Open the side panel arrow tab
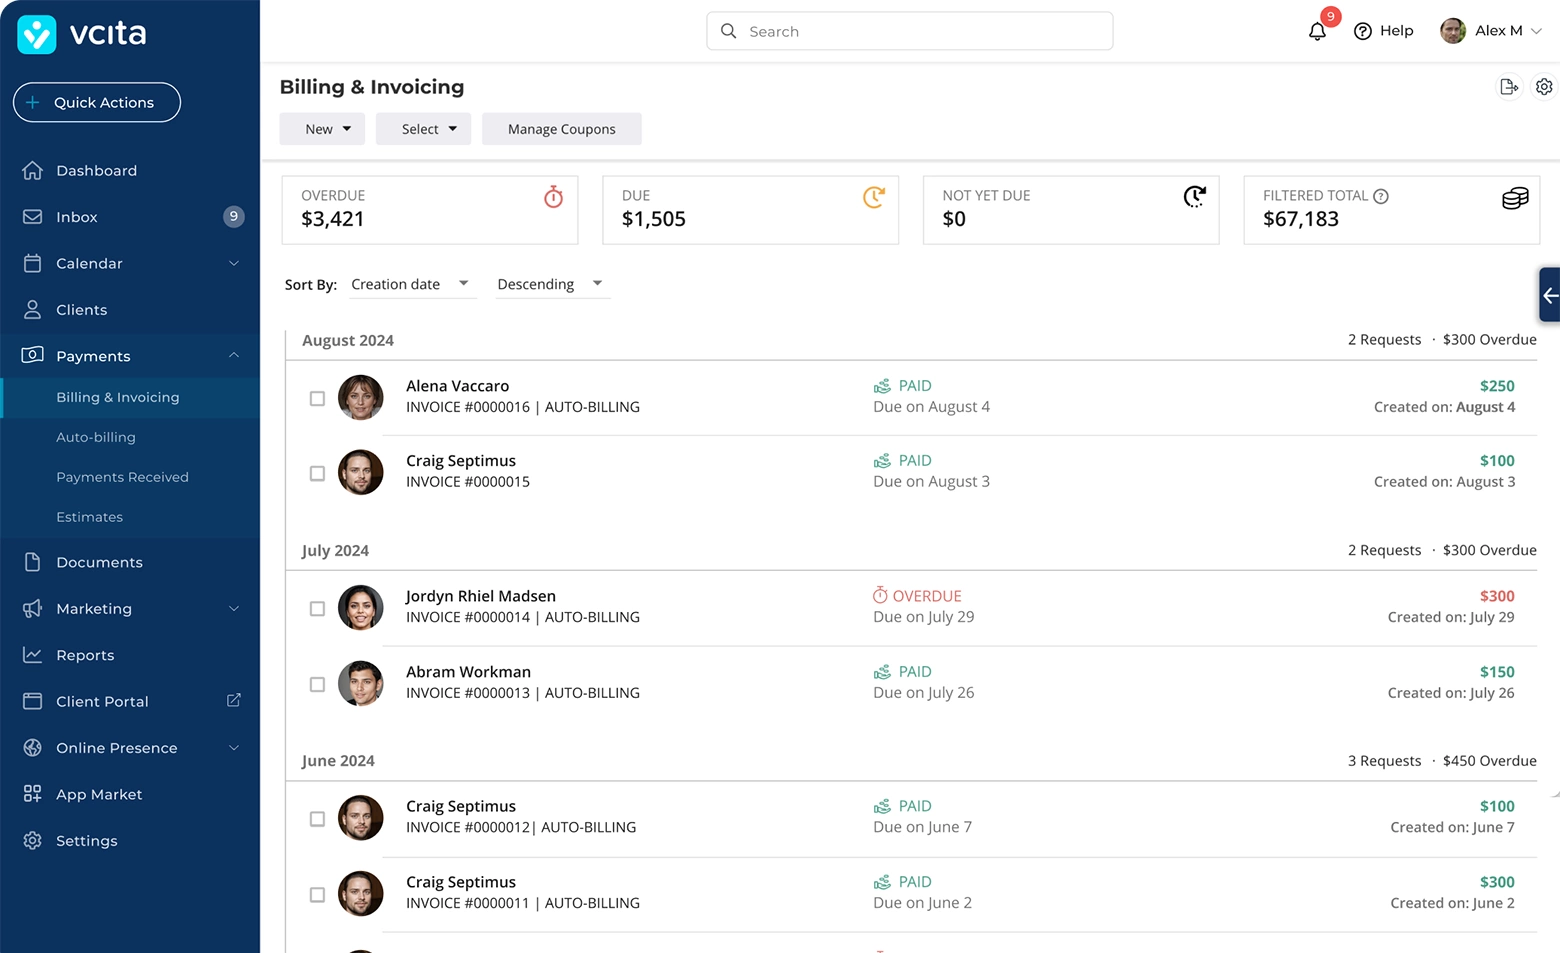The width and height of the screenshot is (1560, 953). [1549, 295]
